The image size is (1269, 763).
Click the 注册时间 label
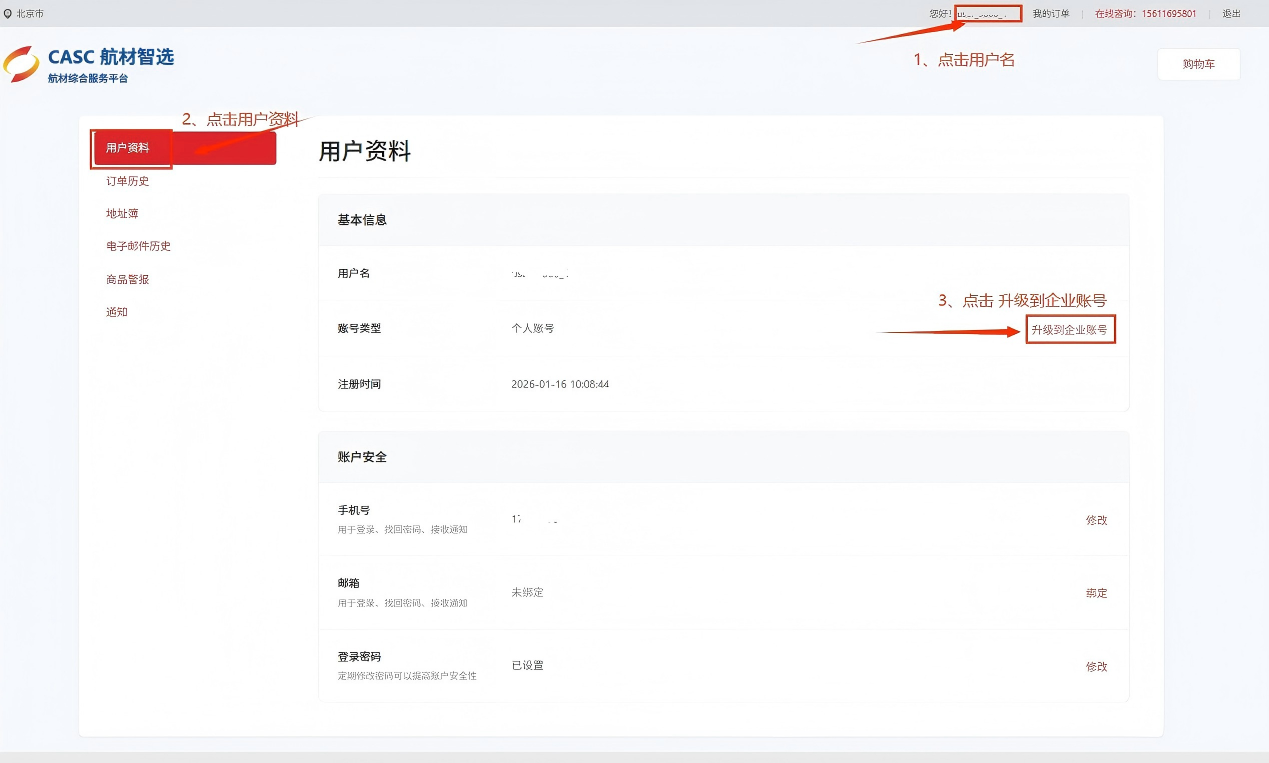359,384
